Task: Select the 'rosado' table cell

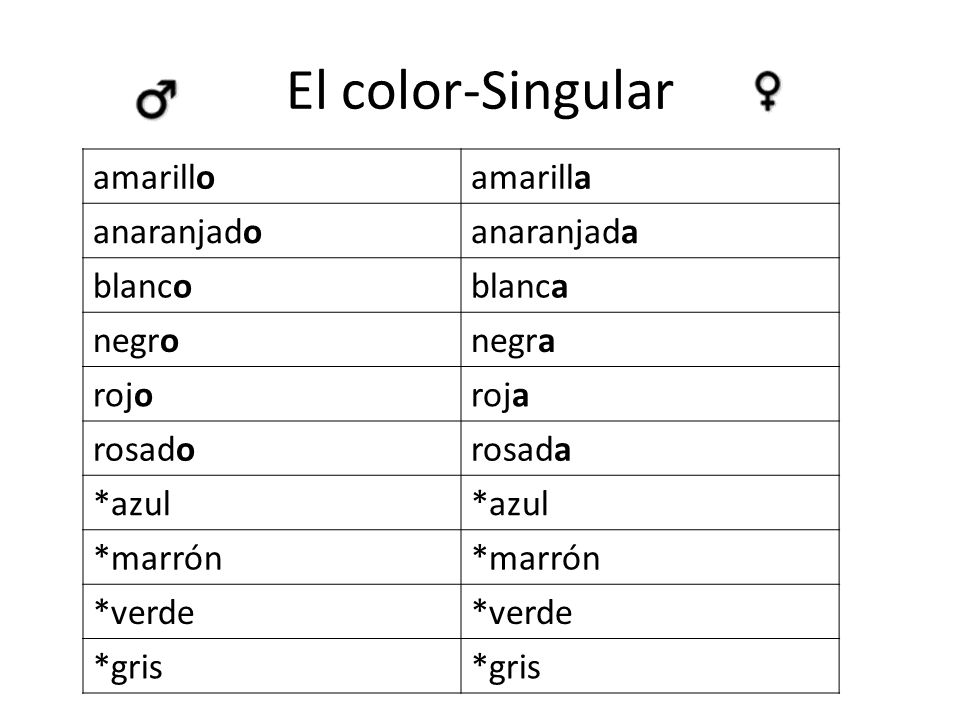Action: (x=272, y=448)
